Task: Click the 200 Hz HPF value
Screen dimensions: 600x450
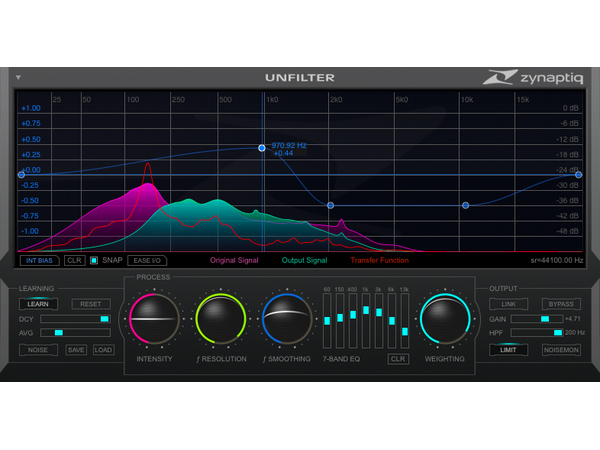Action: point(575,333)
